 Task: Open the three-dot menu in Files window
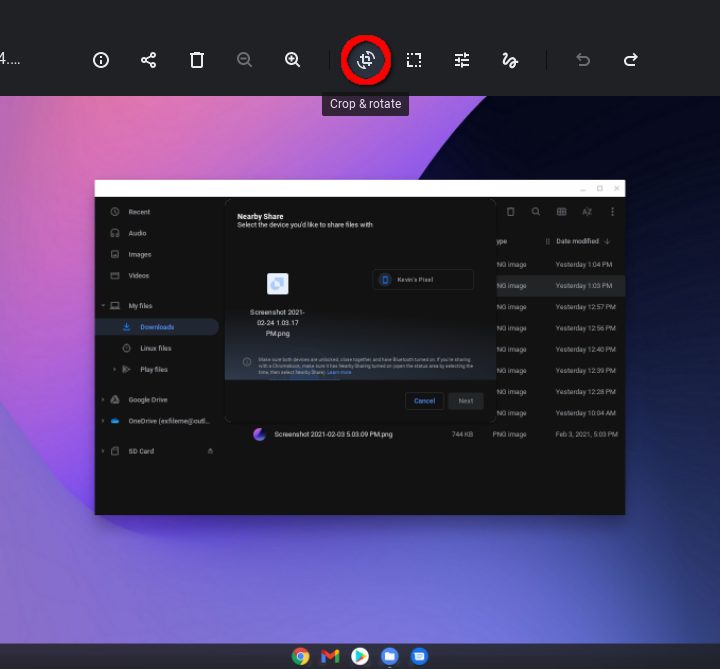612,212
